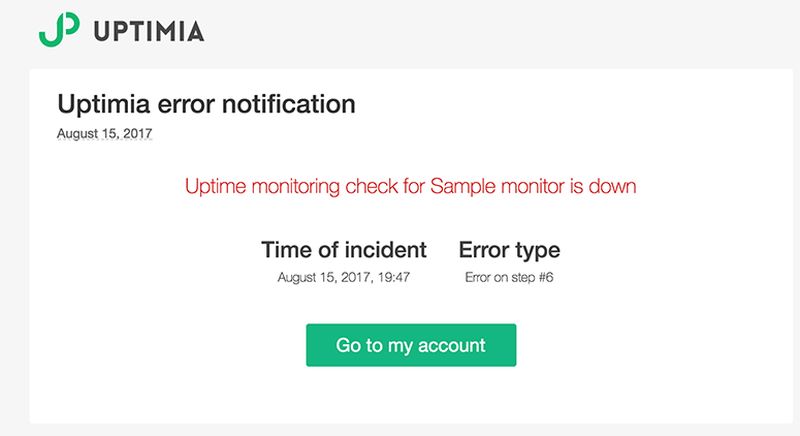Screen dimensions: 800x436
Task: Click the green Uptimia logo icon
Action: [x=59, y=30]
